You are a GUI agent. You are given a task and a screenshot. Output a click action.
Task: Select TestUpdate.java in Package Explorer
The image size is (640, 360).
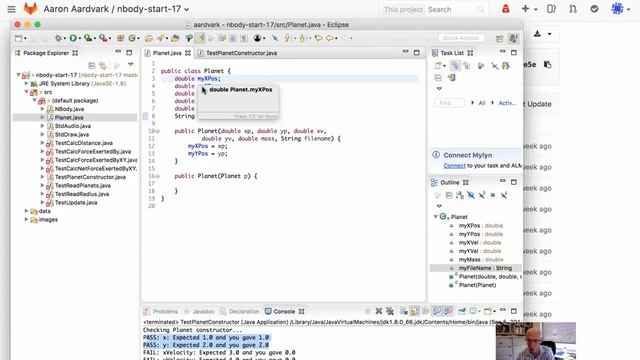pyautogui.click(x=76, y=202)
